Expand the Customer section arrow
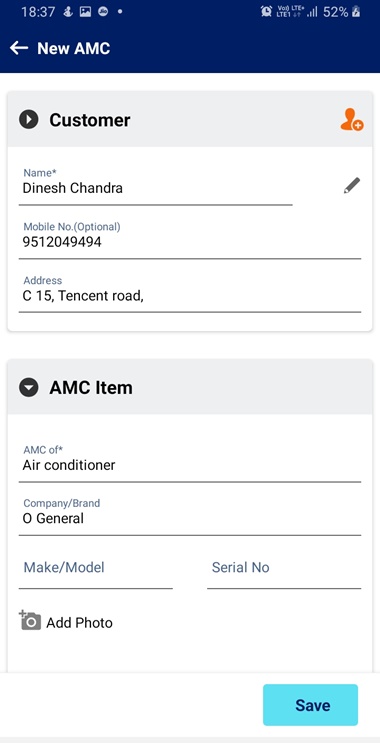 pyautogui.click(x=28, y=119)
